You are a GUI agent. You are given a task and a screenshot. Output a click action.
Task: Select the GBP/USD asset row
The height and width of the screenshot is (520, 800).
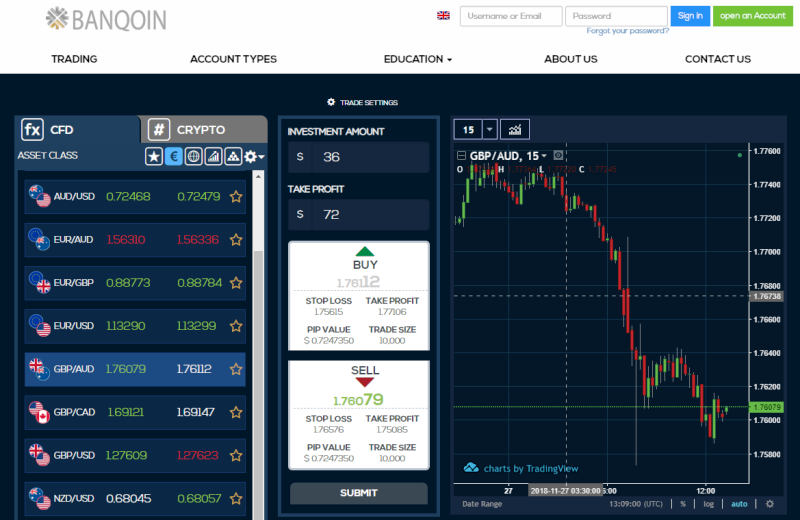135,455
